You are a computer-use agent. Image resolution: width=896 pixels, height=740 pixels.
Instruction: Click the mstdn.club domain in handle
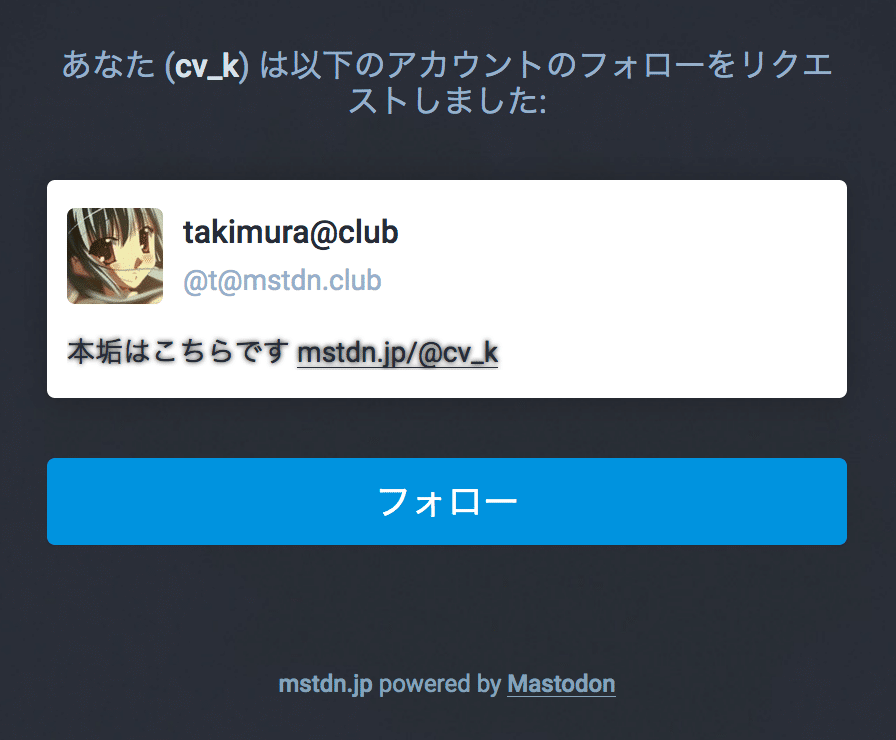[312, 281]
